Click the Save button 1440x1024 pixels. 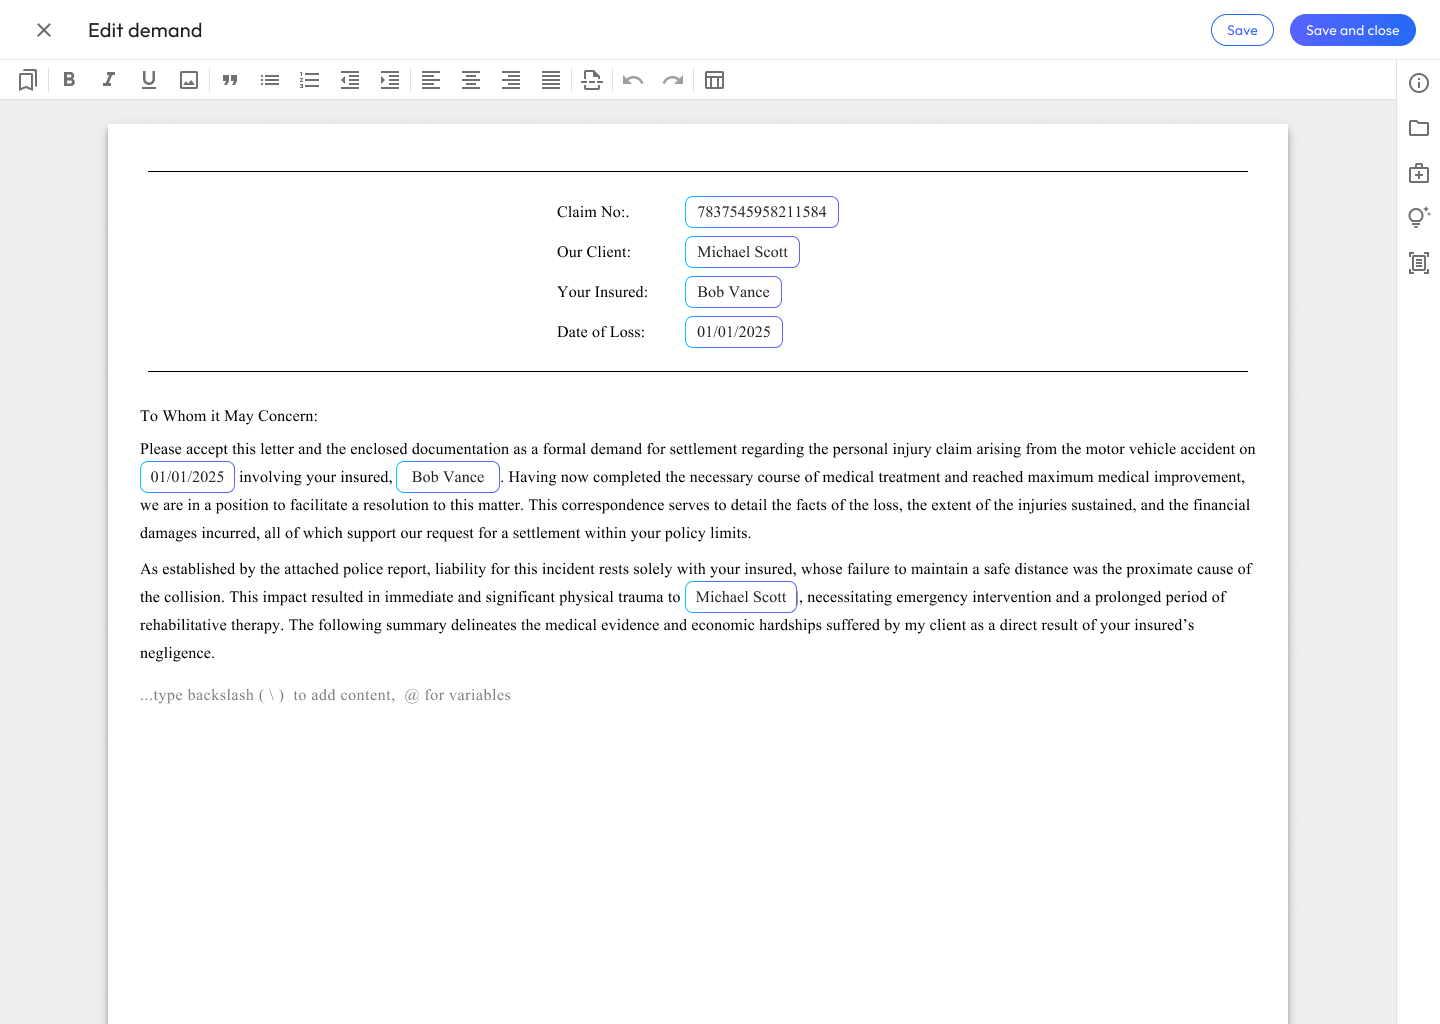1242,30
